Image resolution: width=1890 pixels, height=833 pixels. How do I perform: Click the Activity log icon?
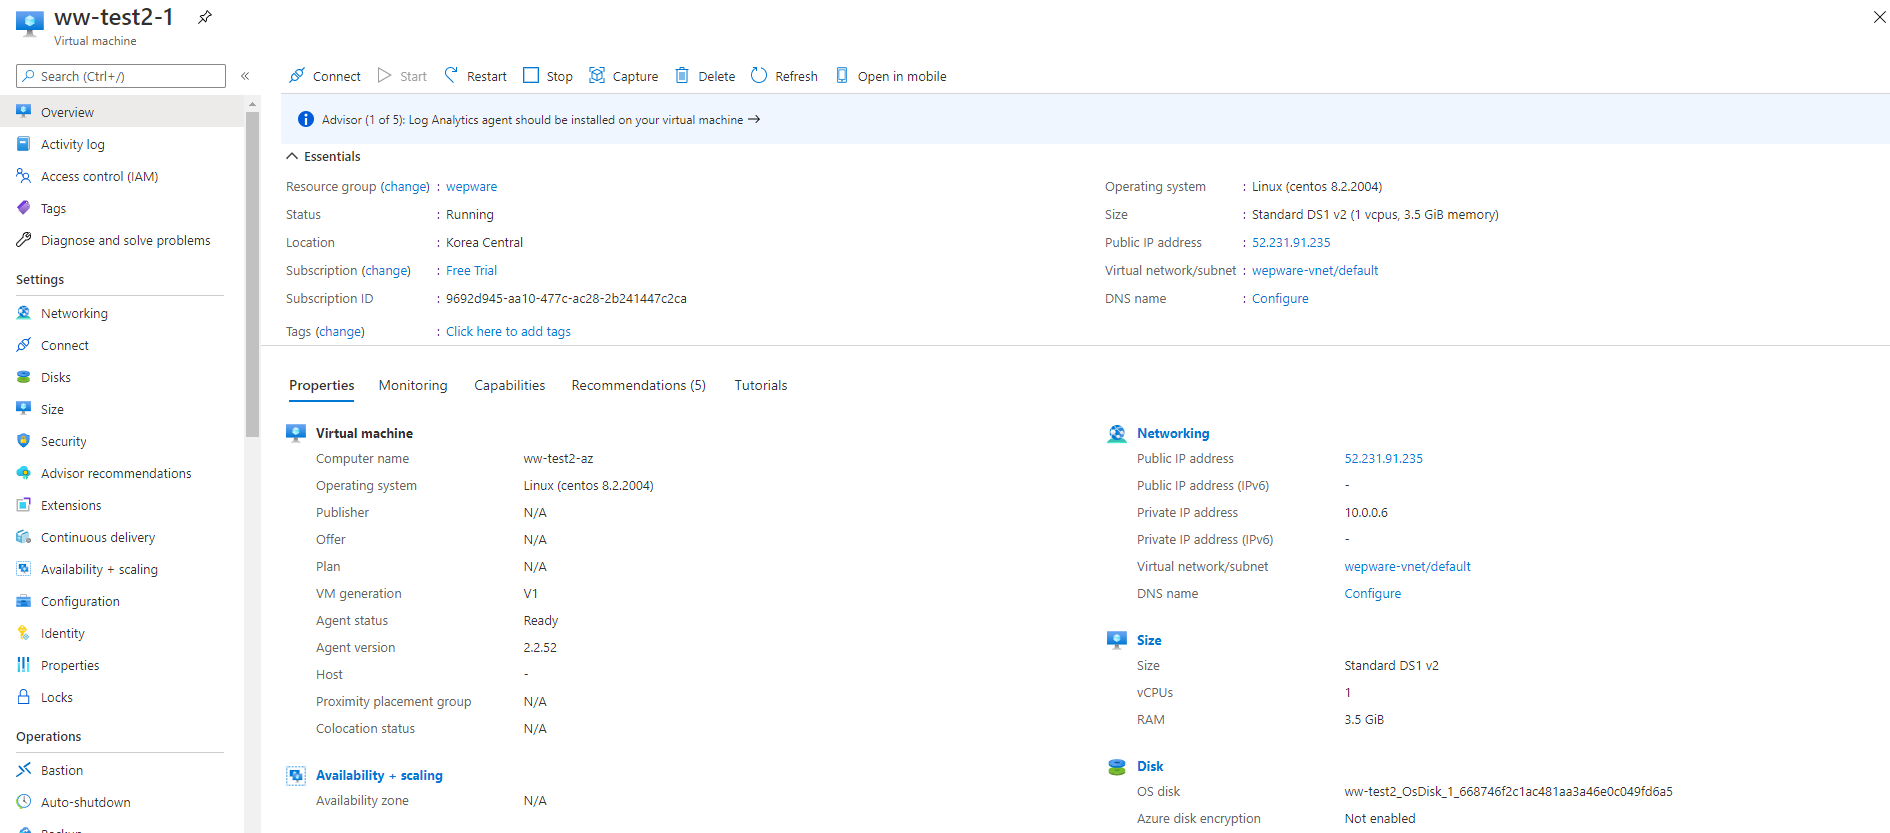coord(24,143)
